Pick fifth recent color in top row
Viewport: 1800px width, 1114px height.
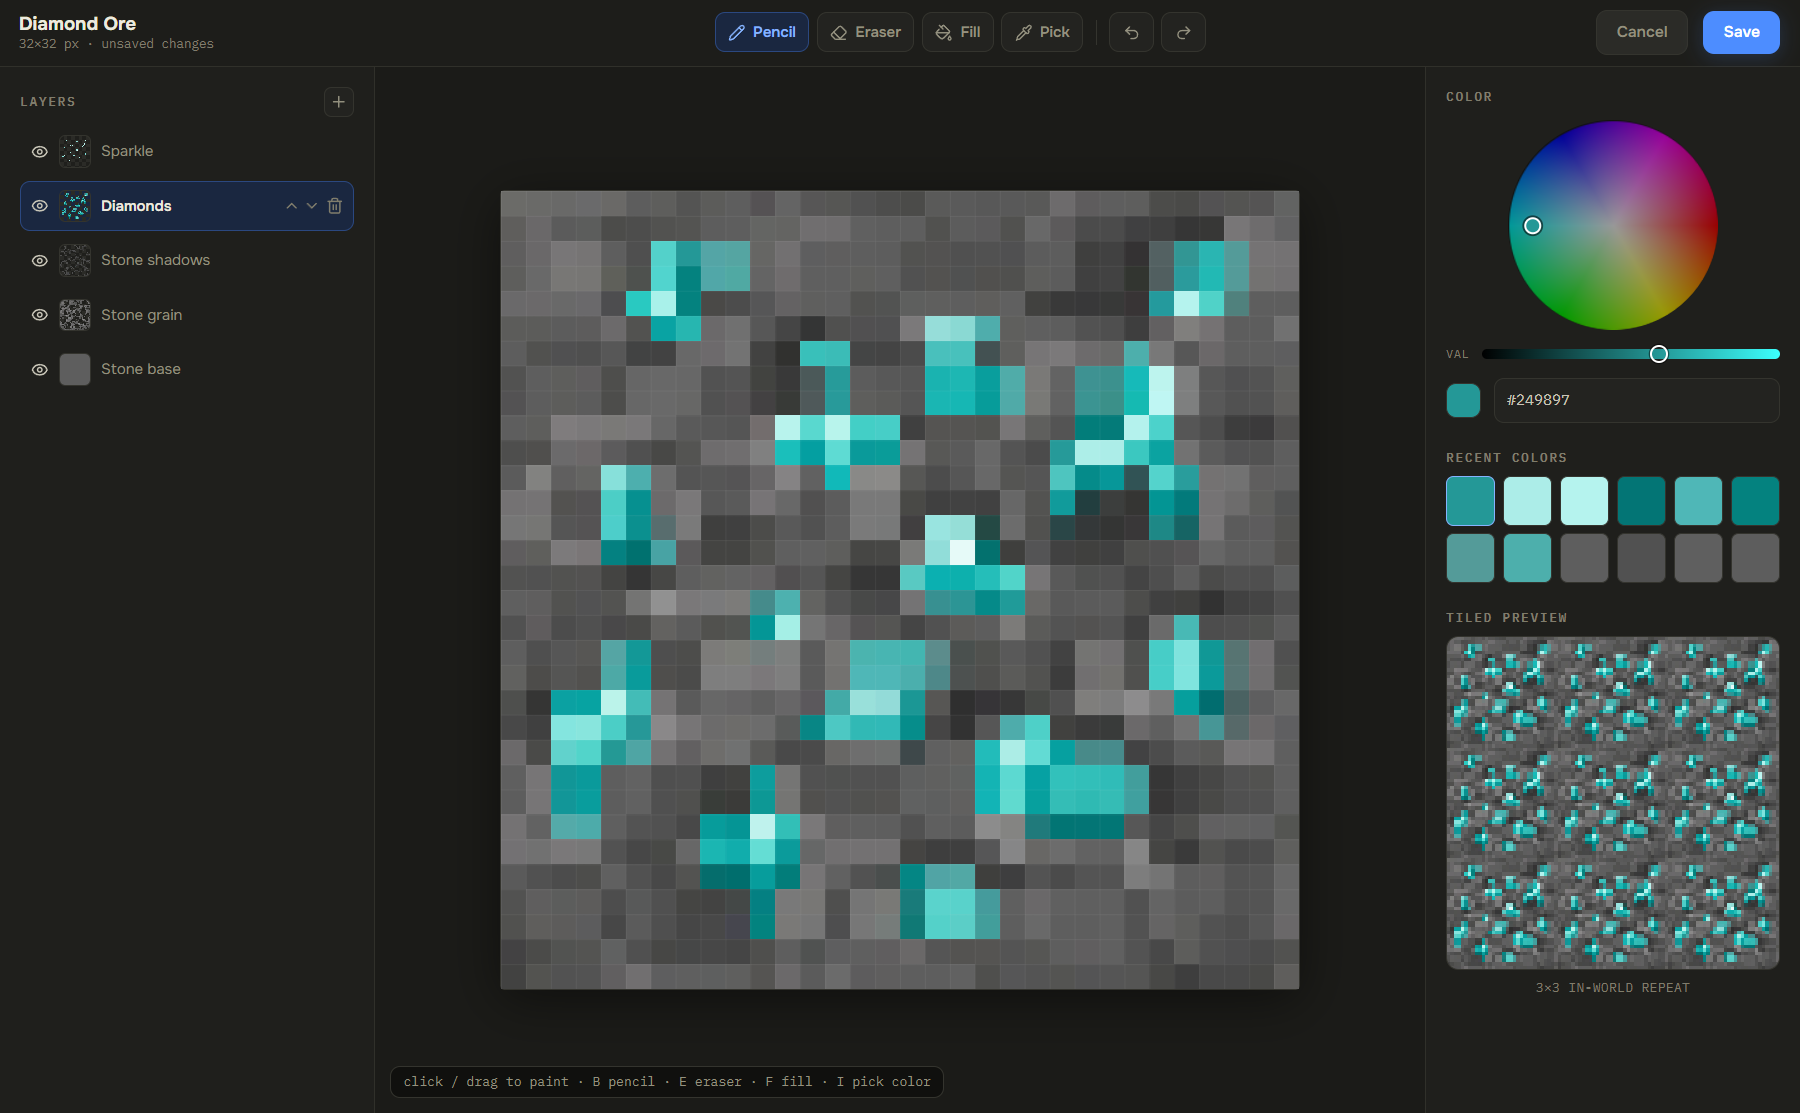pos(1698,501)
